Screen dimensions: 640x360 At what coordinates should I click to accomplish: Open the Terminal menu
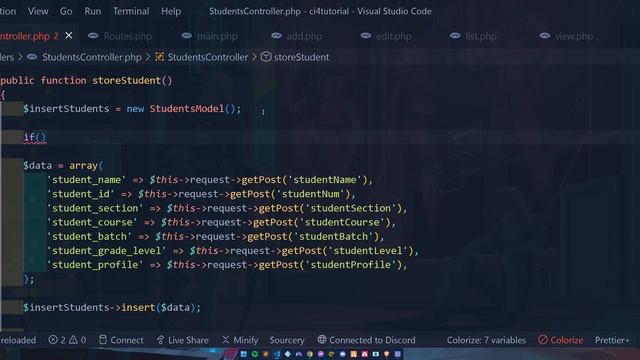click(x=131, y=11)
